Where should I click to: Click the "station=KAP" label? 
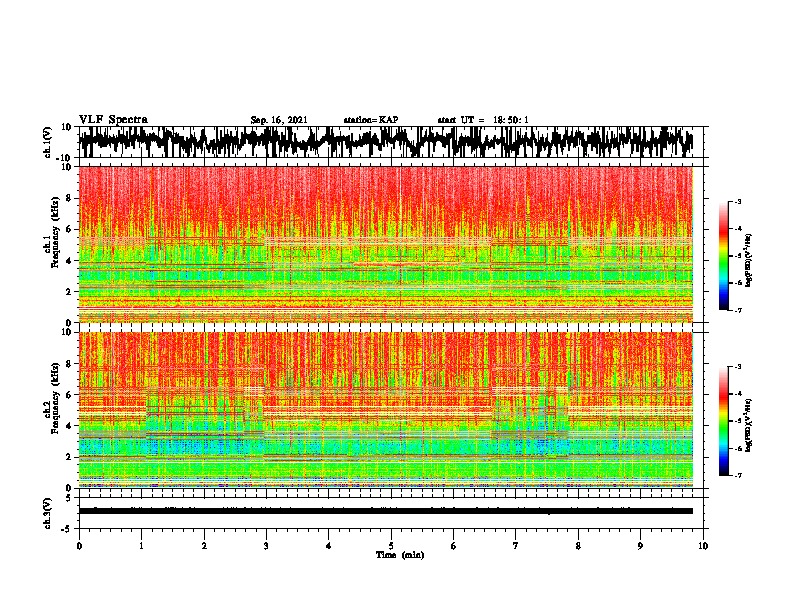tap(371, 120)
